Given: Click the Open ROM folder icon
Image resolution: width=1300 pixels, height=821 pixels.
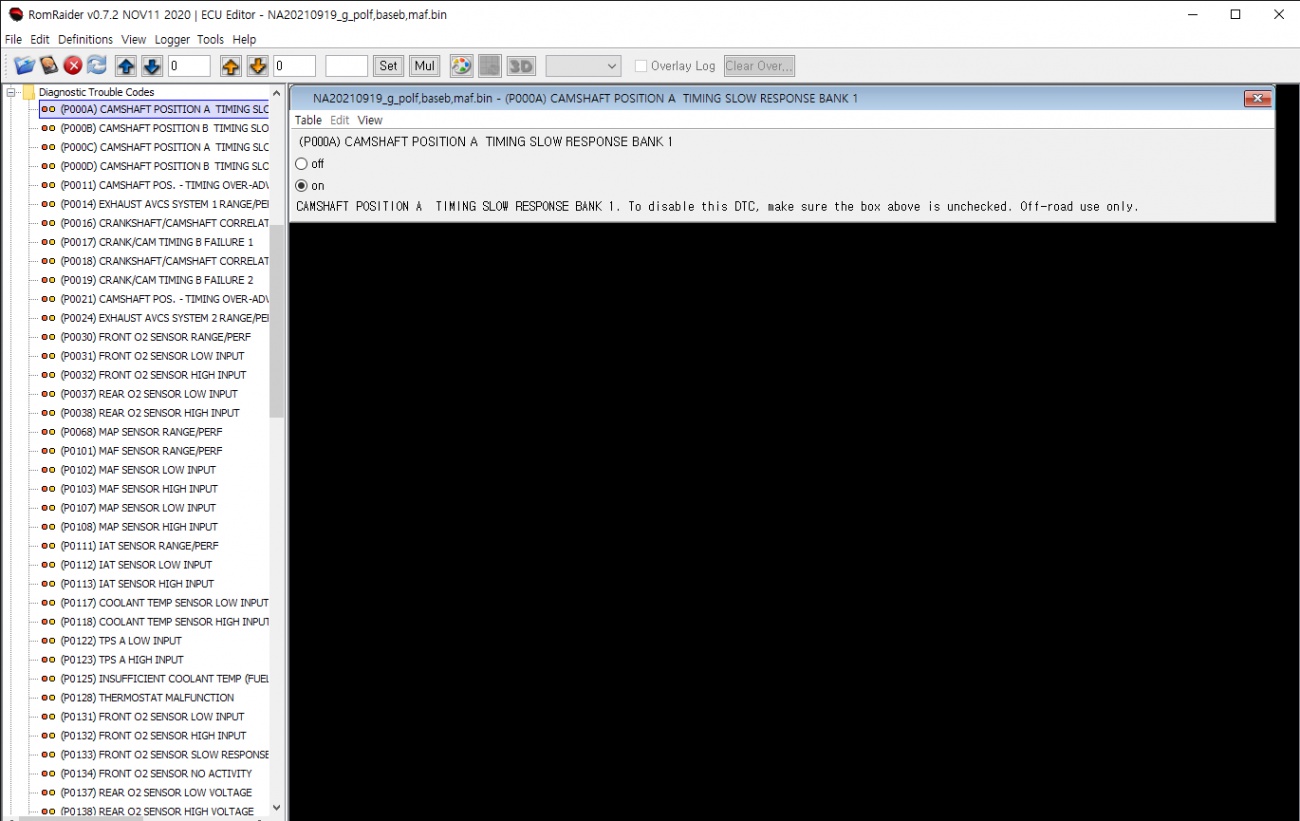Looking at the screenshot, I should 24,66.
